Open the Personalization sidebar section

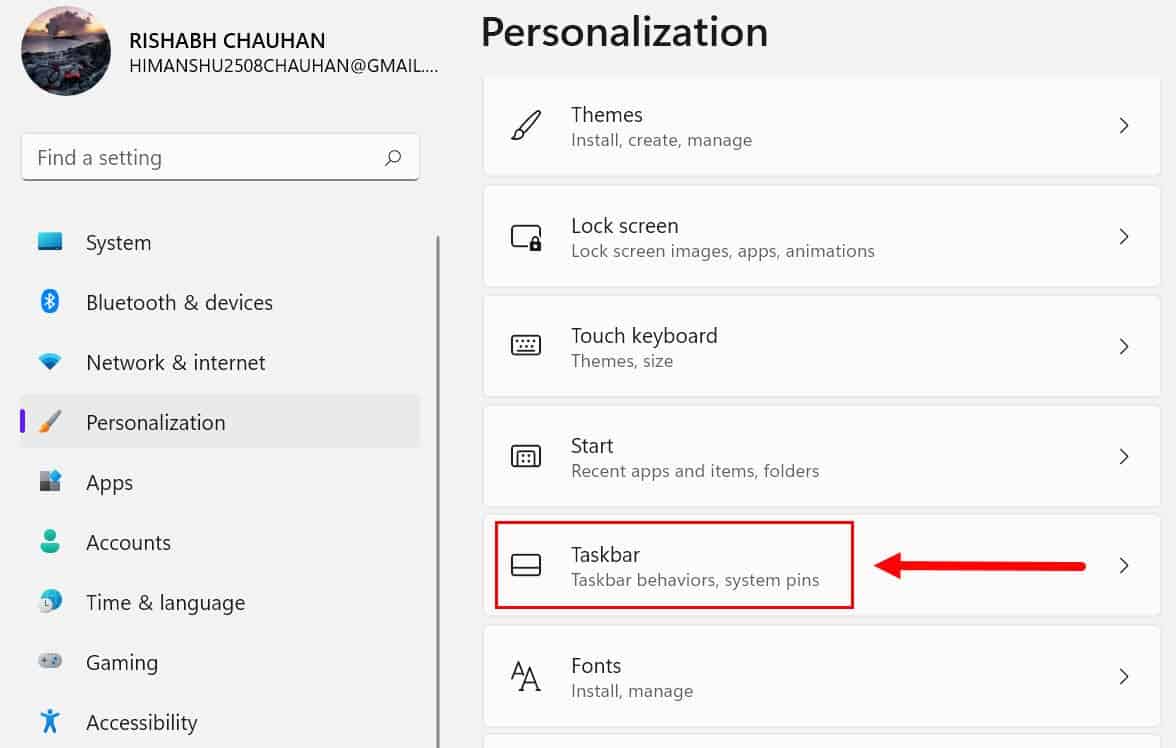pos(155,422)
